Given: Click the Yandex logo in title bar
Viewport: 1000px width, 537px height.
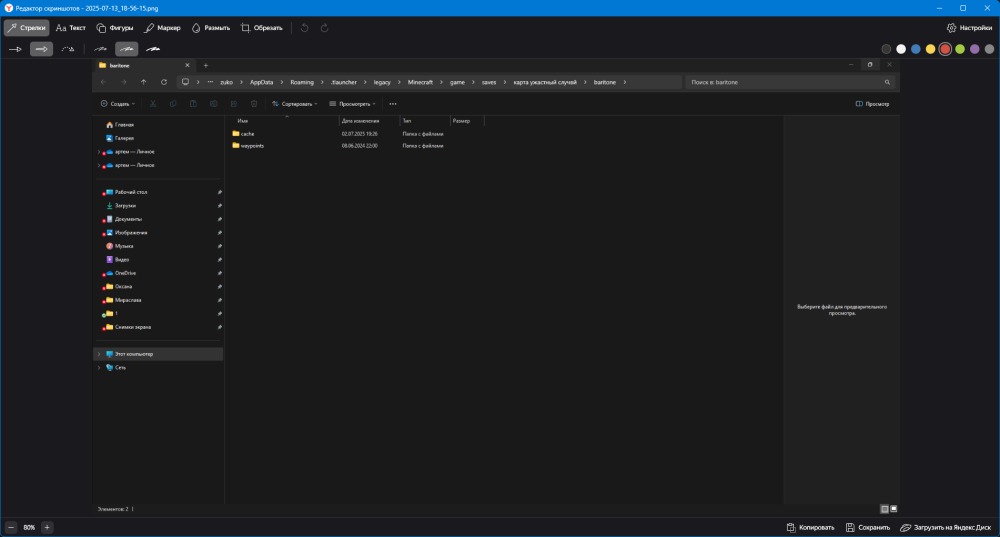Looking at the screenshot, I should click(8, 8).
